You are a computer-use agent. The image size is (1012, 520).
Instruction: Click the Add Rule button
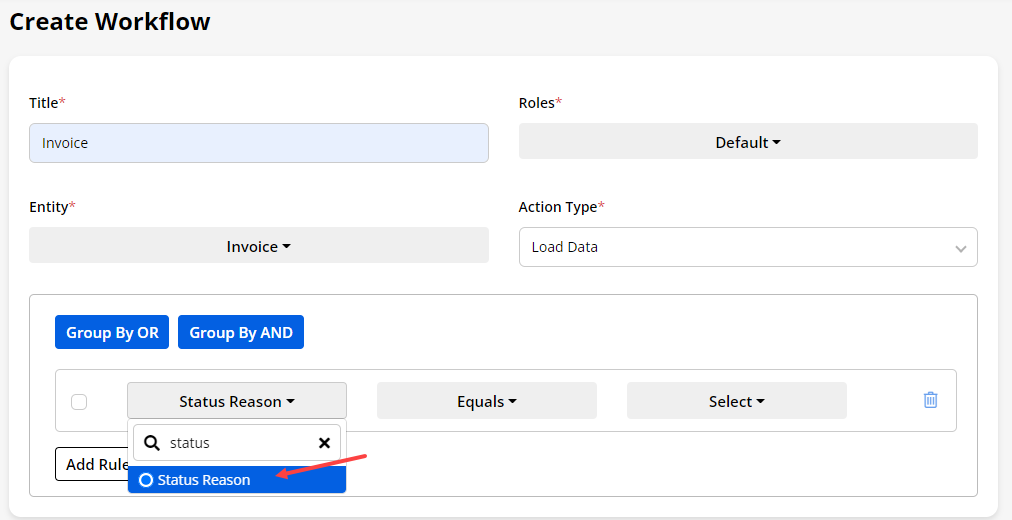92,464
